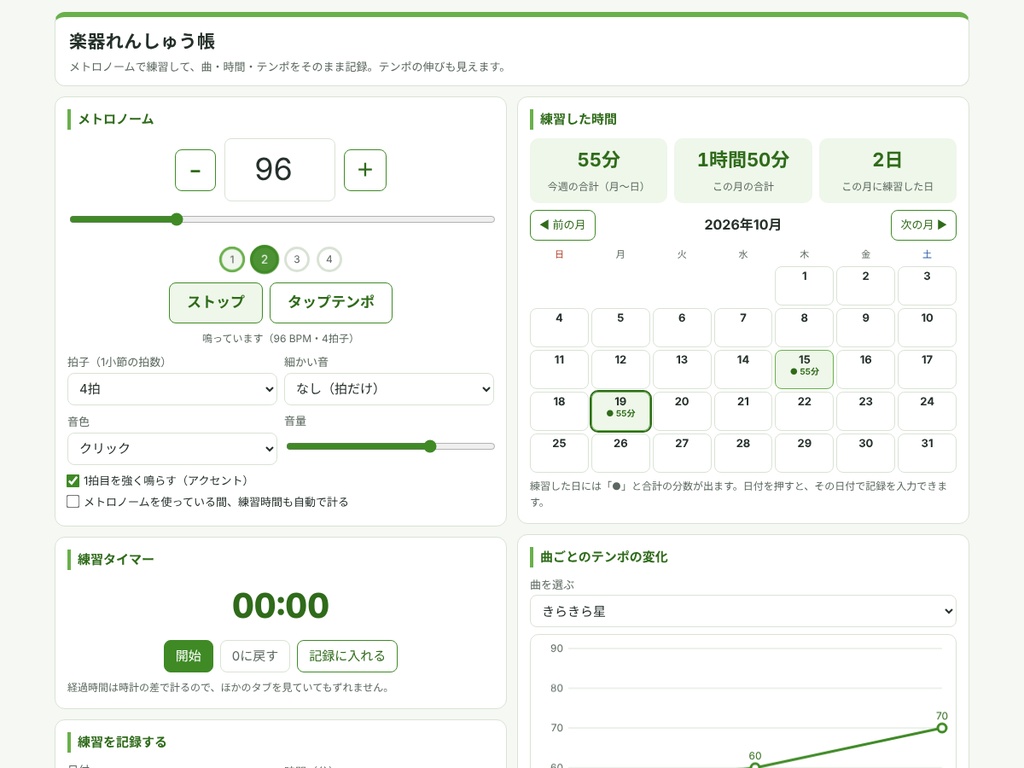Click the 55分 weekly total card
1024x768 pixels.
pyautogui.click(x=598, y=170)
